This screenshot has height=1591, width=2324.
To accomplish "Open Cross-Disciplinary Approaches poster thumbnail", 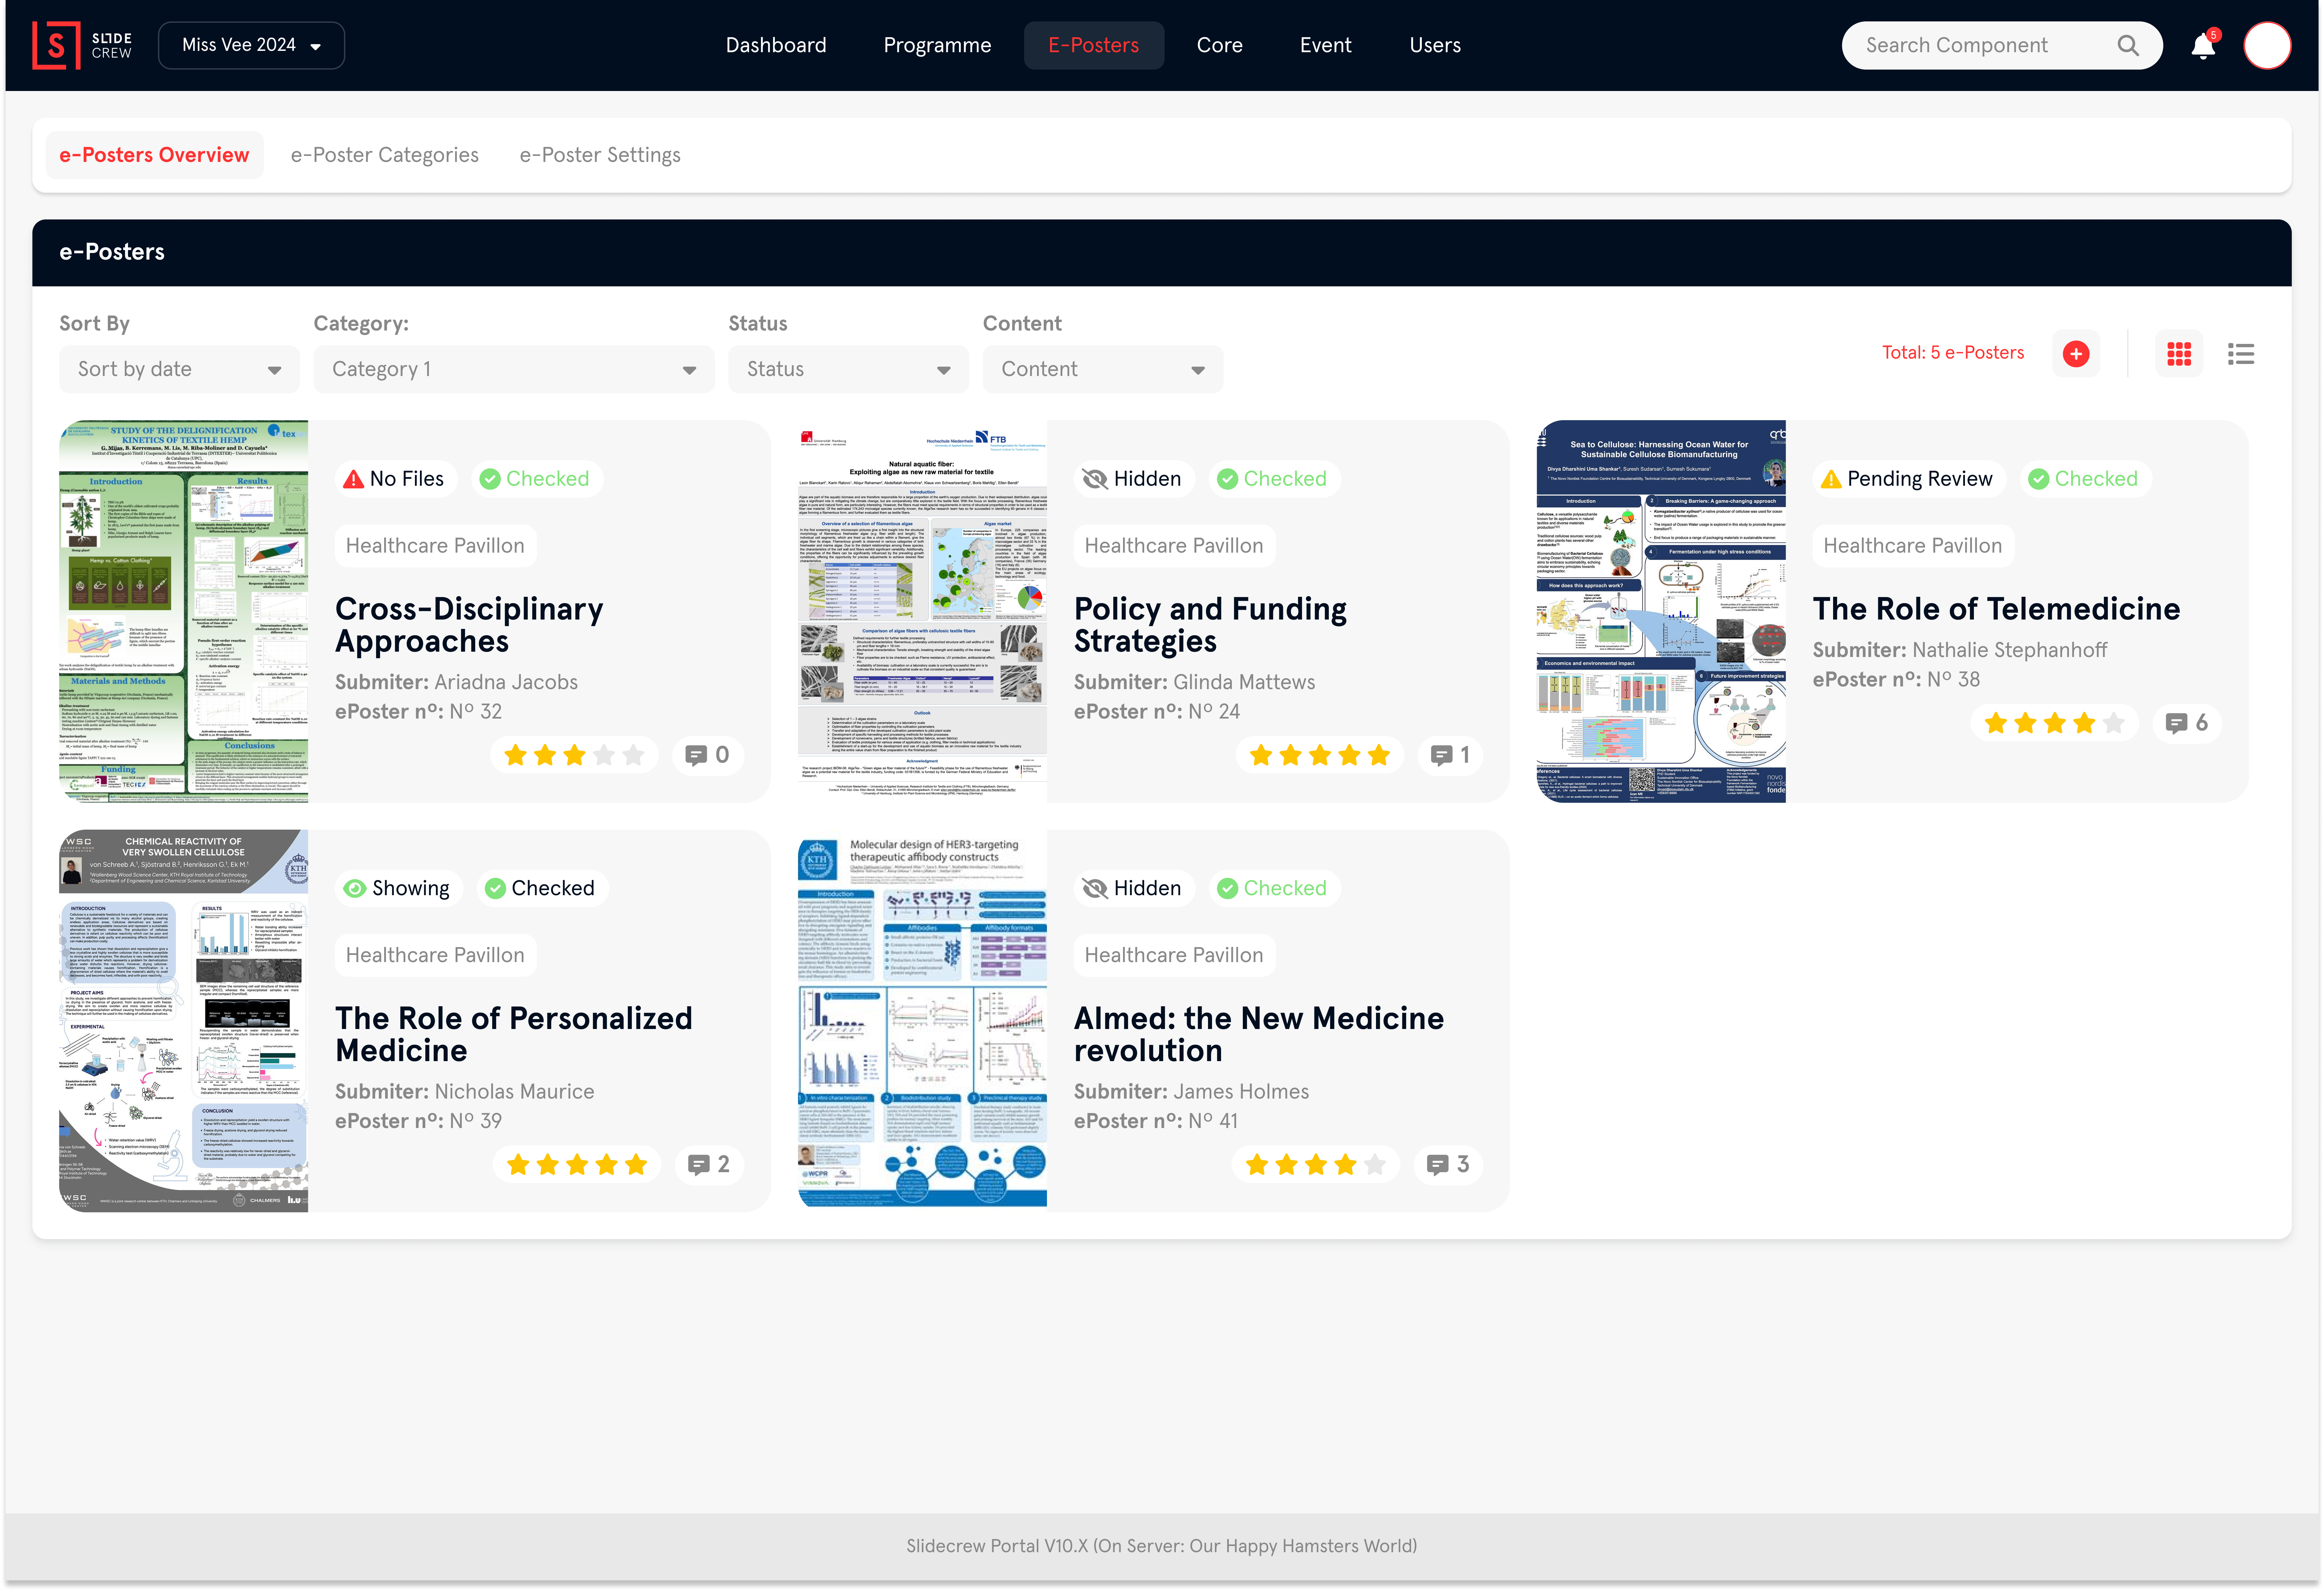I will point(183,611).
